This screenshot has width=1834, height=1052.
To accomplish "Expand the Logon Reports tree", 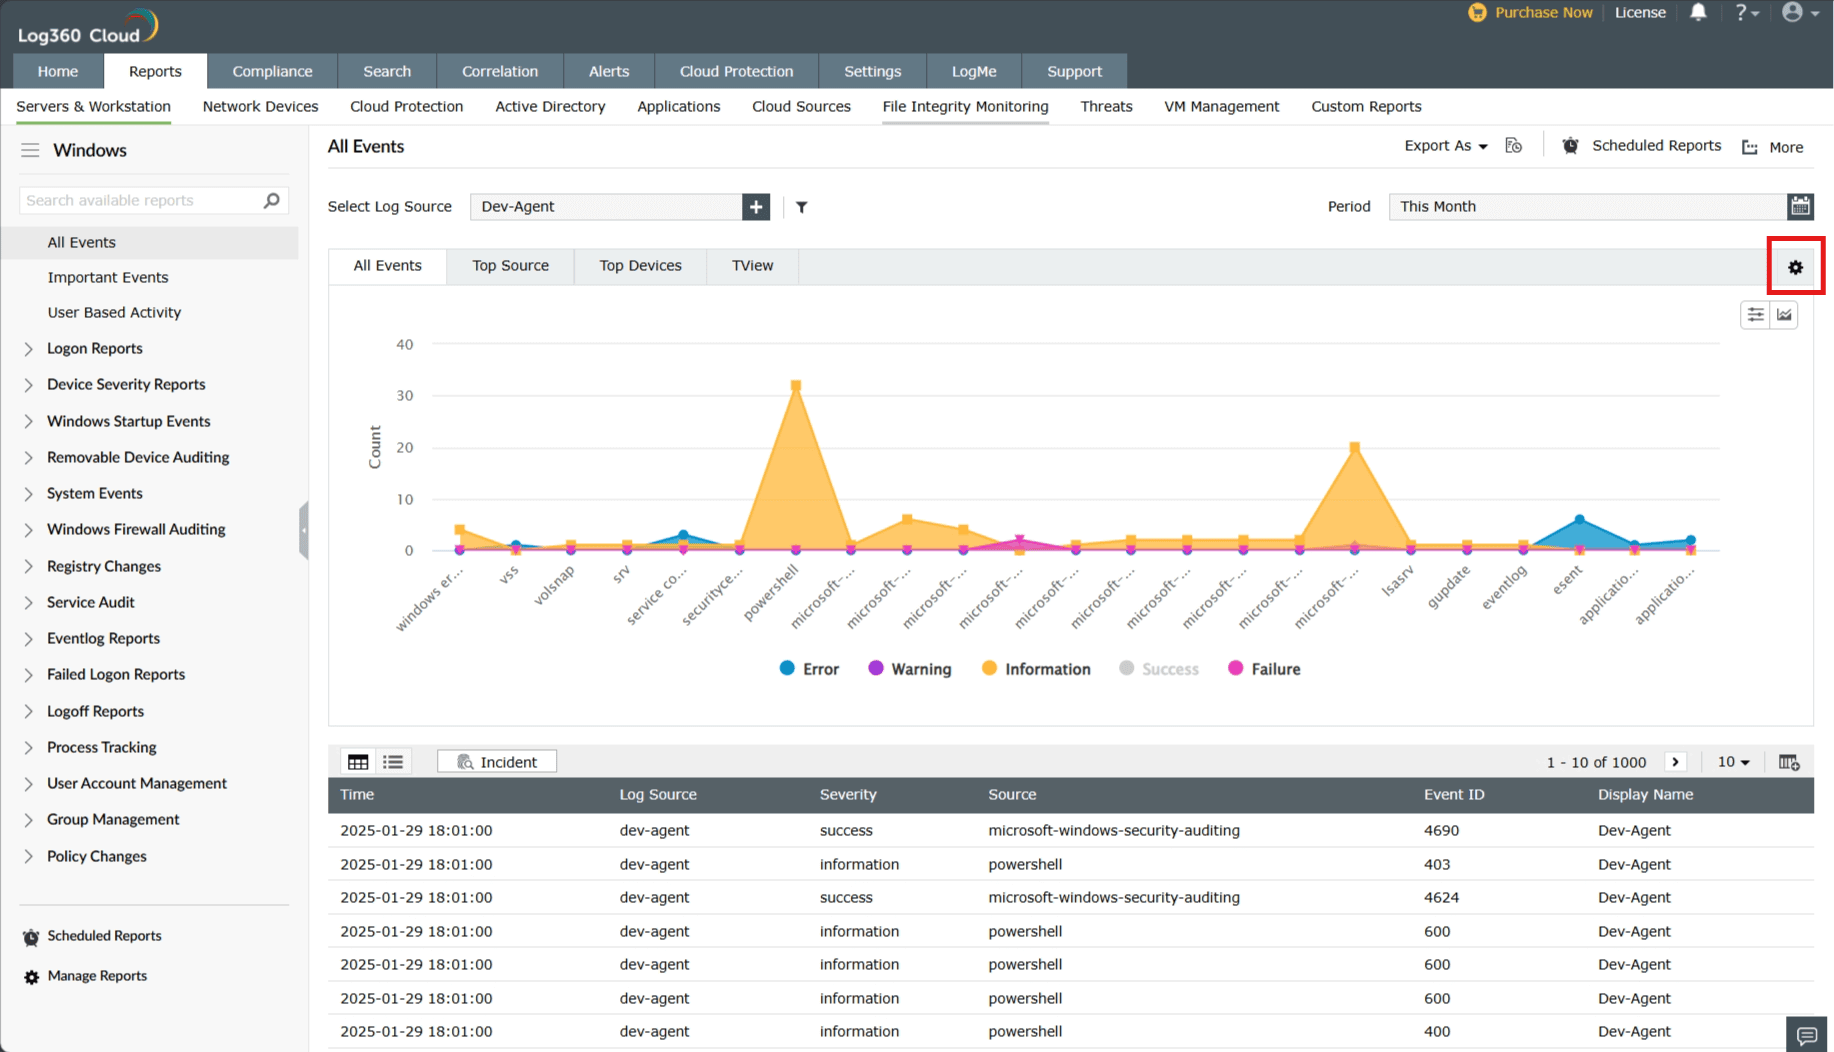I will pos(28,349).
